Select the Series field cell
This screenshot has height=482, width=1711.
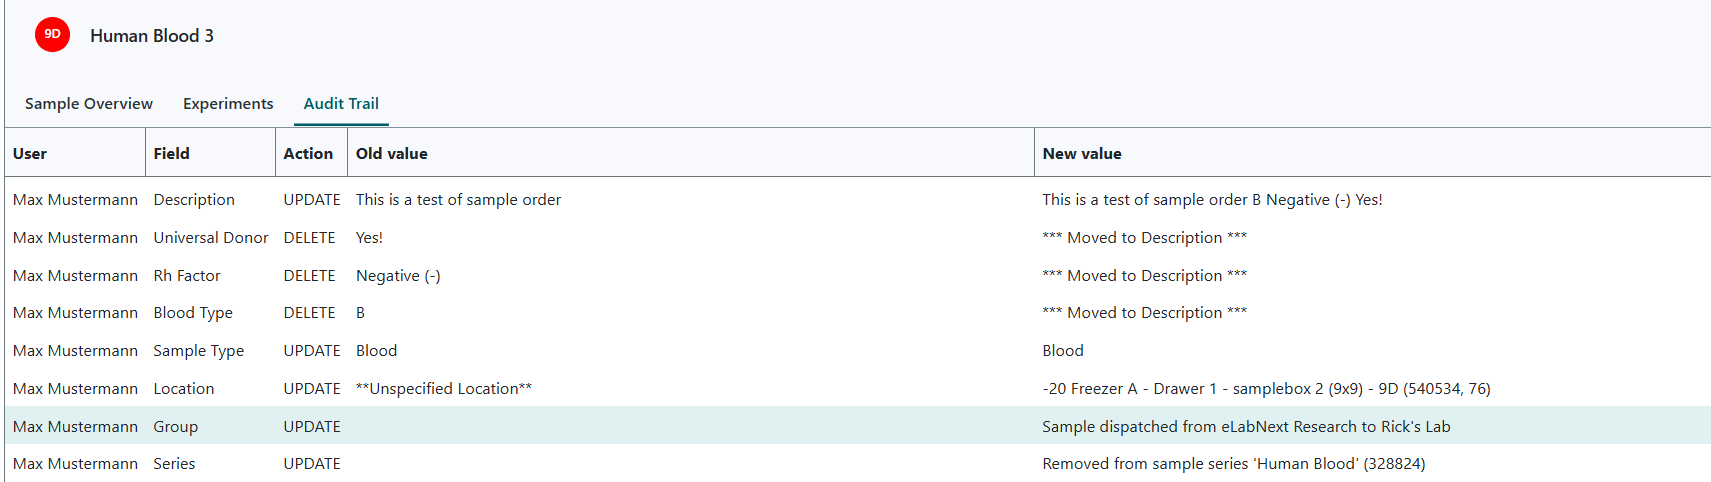click(x=175, y=464)
